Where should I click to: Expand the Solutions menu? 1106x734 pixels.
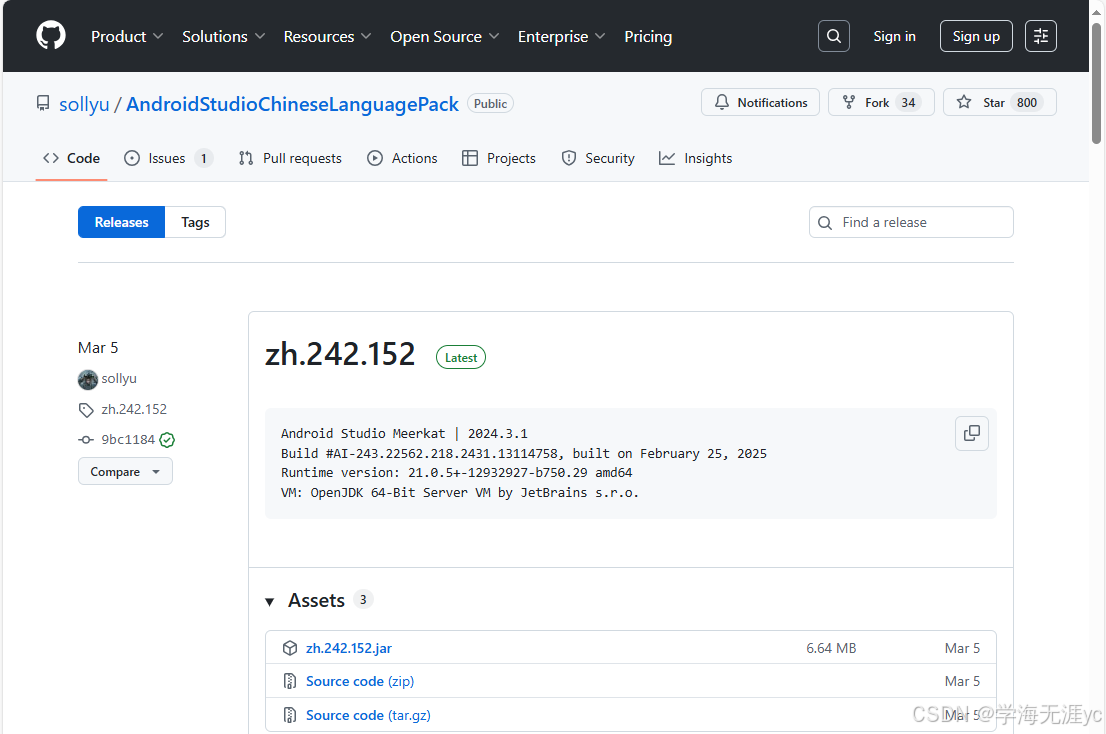(224, 37)
